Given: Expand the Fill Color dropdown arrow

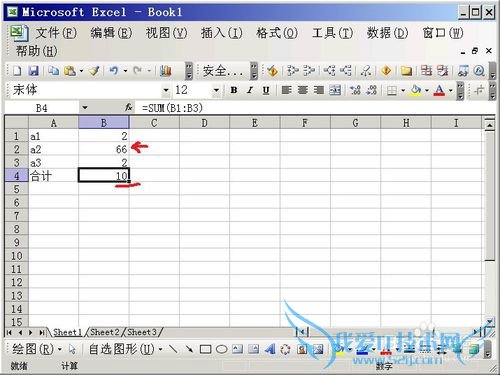Looking at the screenshot, I should click(x=426, y=90).
